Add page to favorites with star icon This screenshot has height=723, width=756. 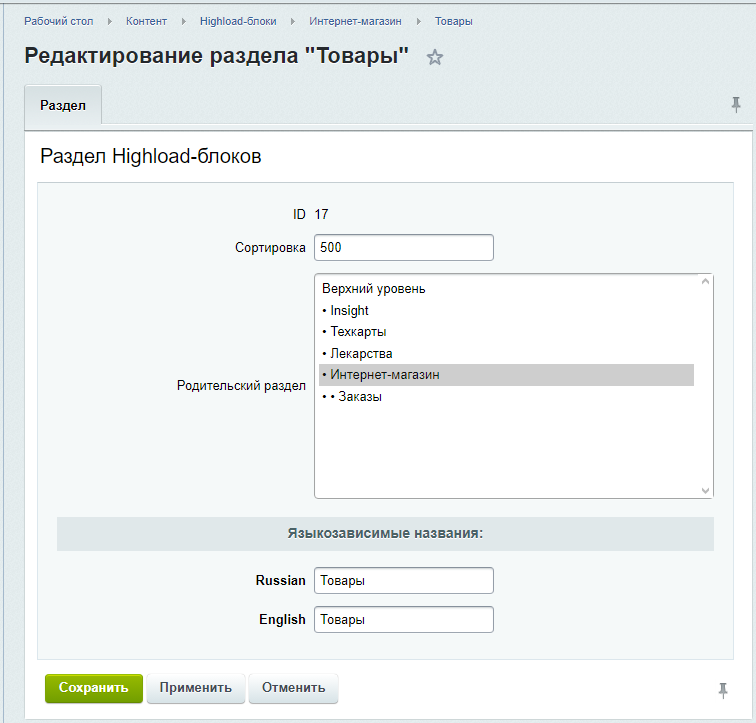[x=434, y=57]
